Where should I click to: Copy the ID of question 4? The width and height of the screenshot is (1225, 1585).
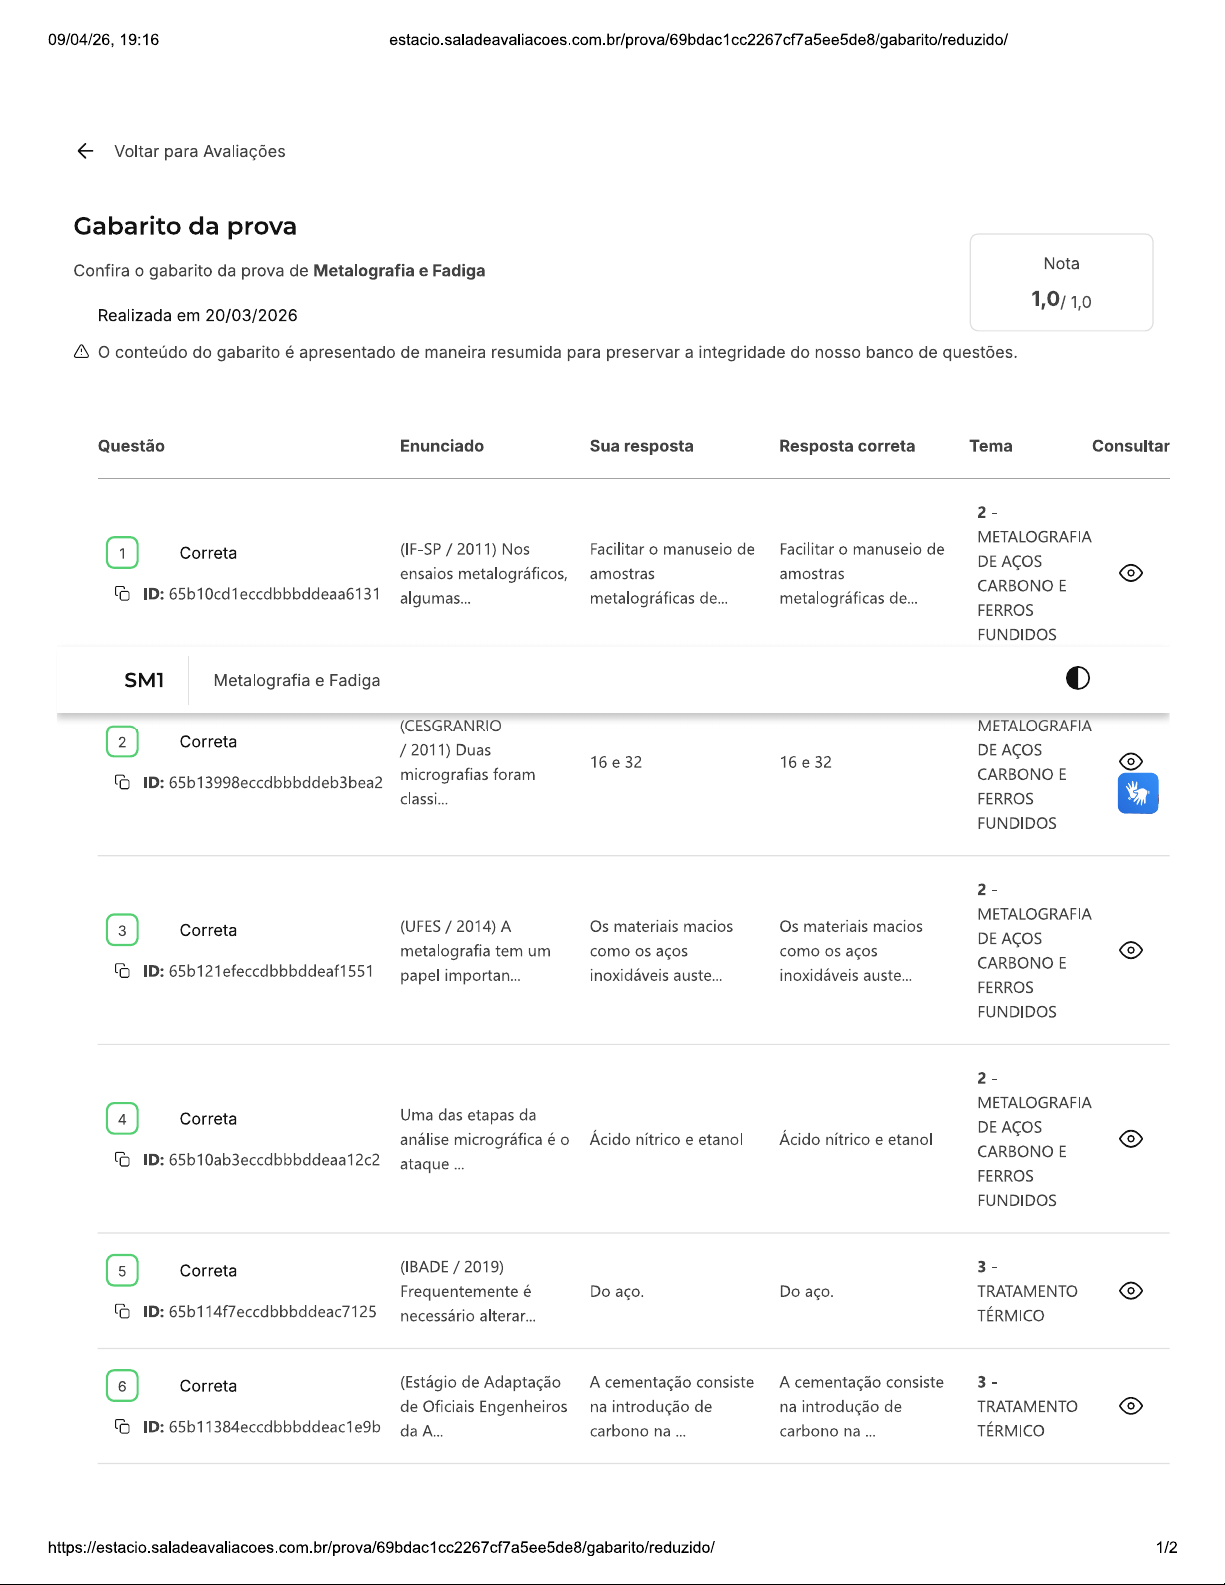click(122, 1159)
